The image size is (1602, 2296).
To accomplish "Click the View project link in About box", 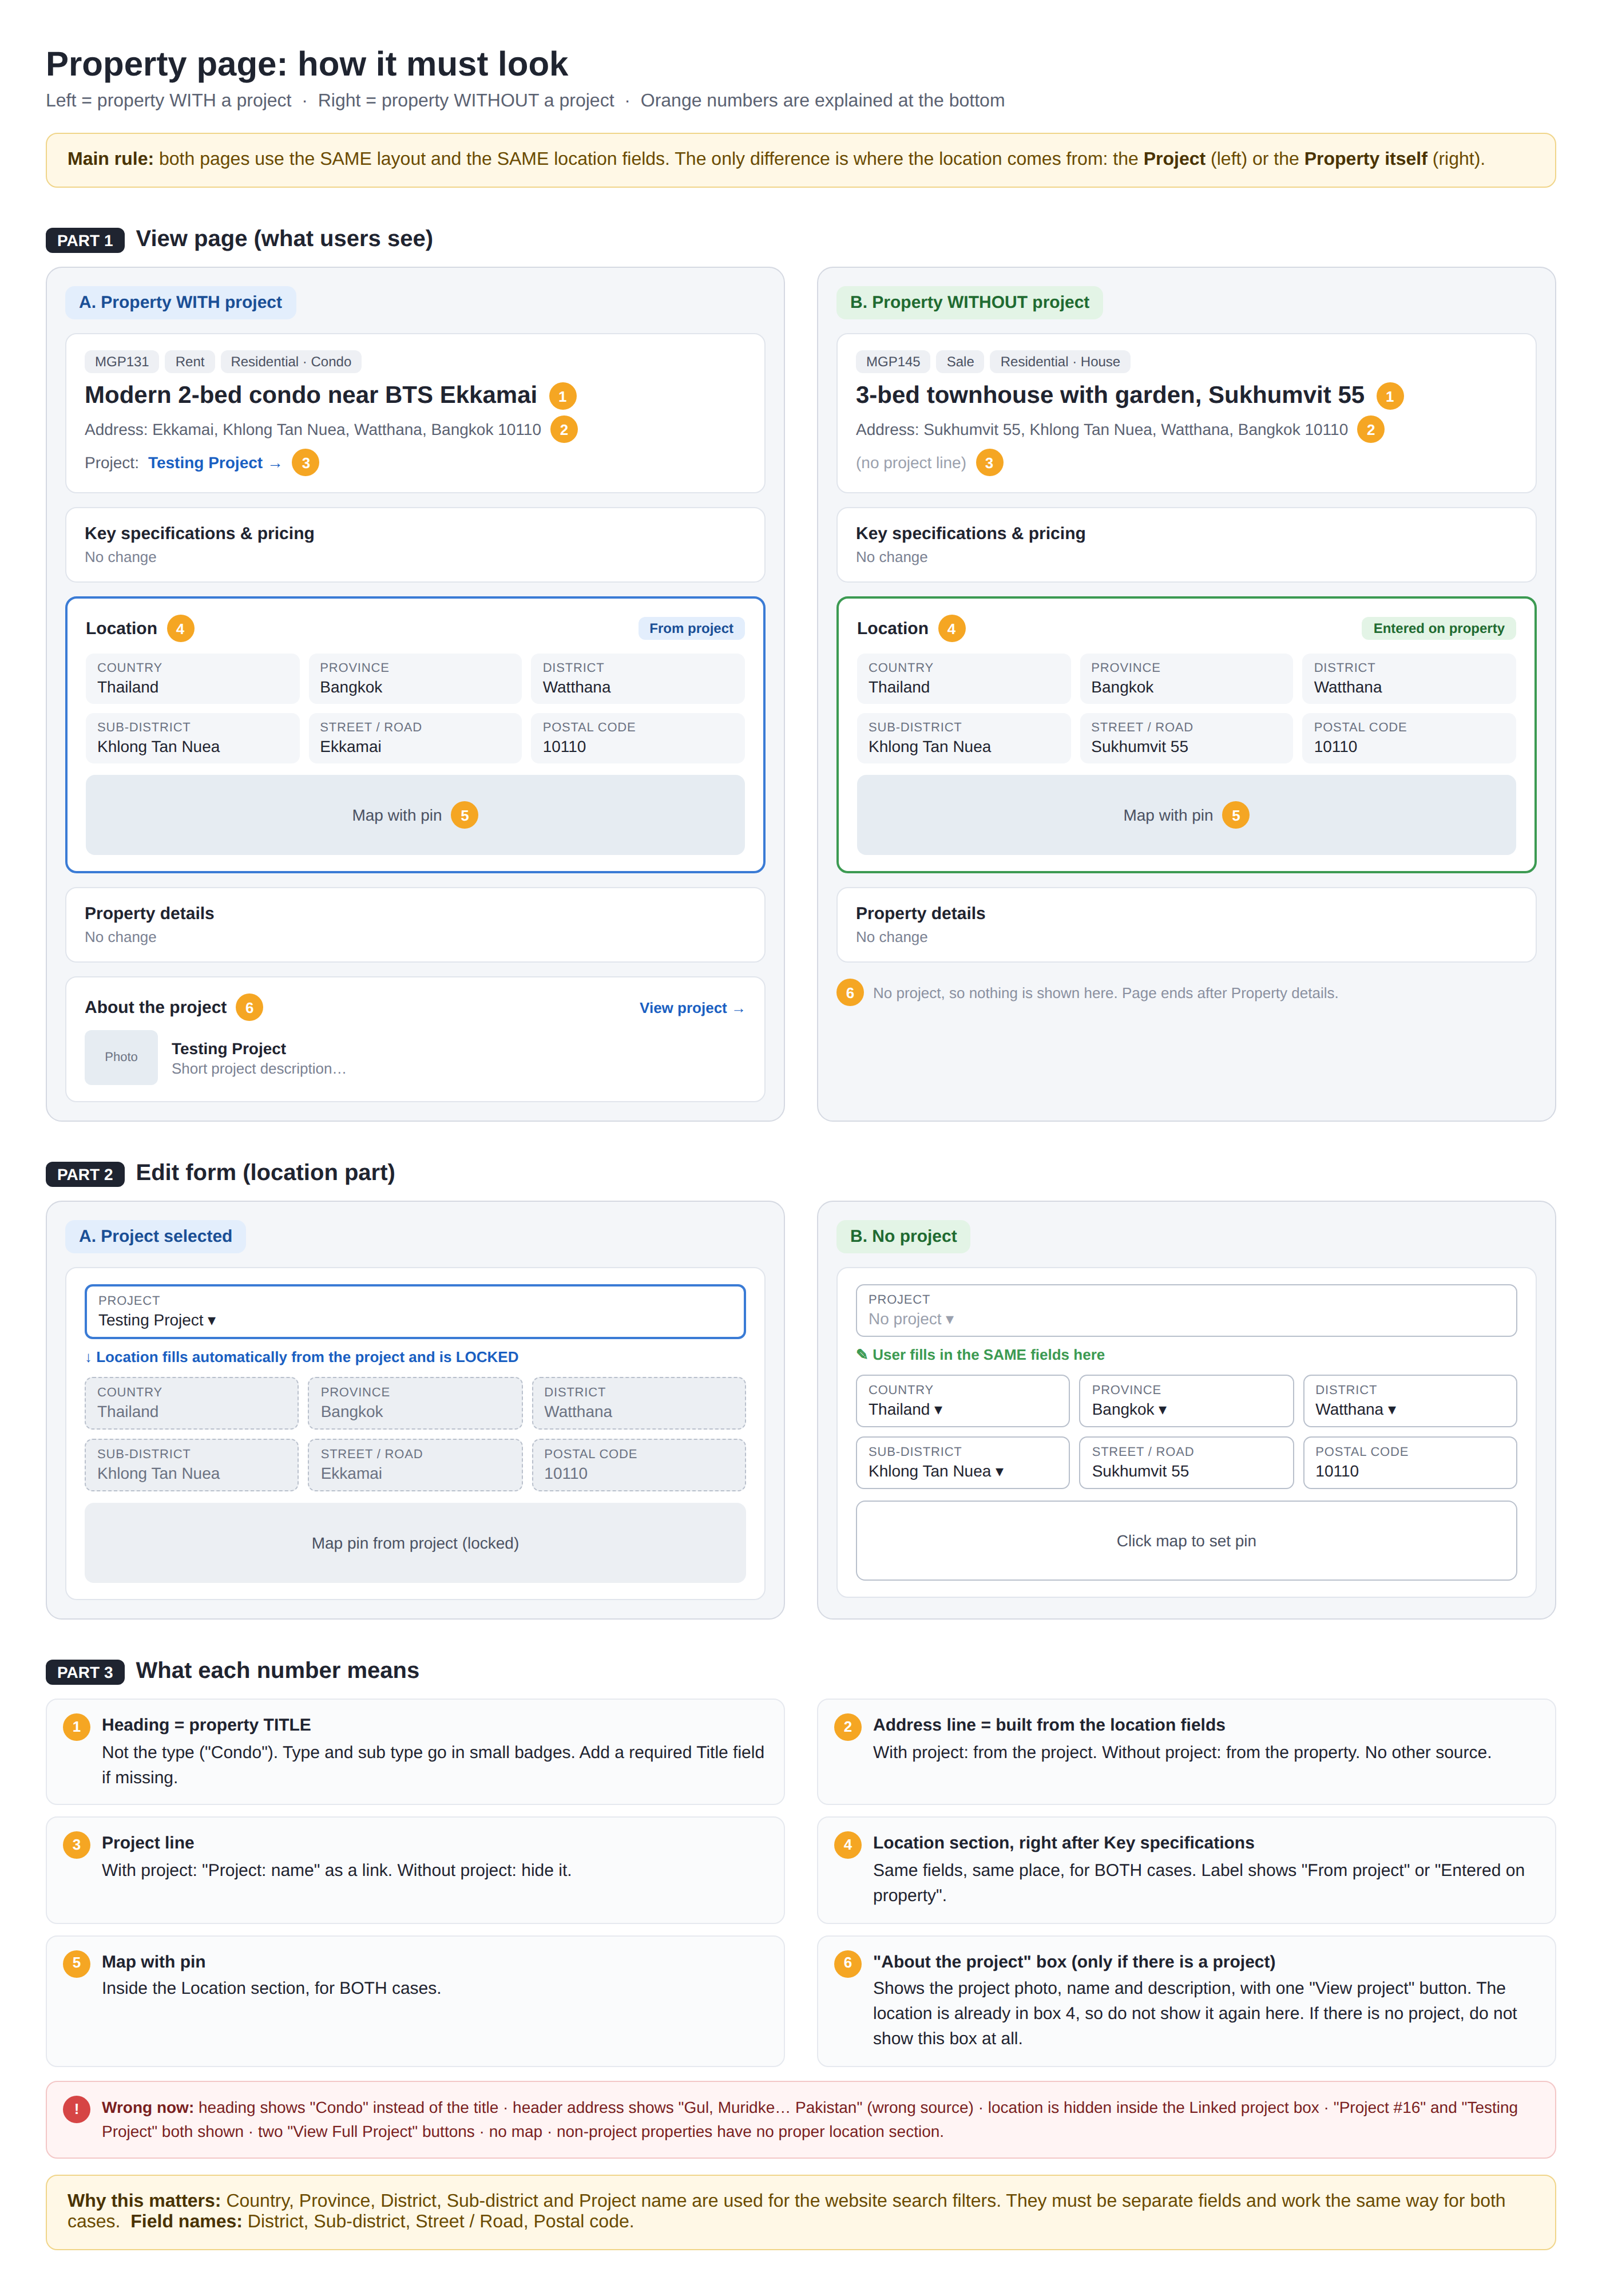I will [691, 1008].
